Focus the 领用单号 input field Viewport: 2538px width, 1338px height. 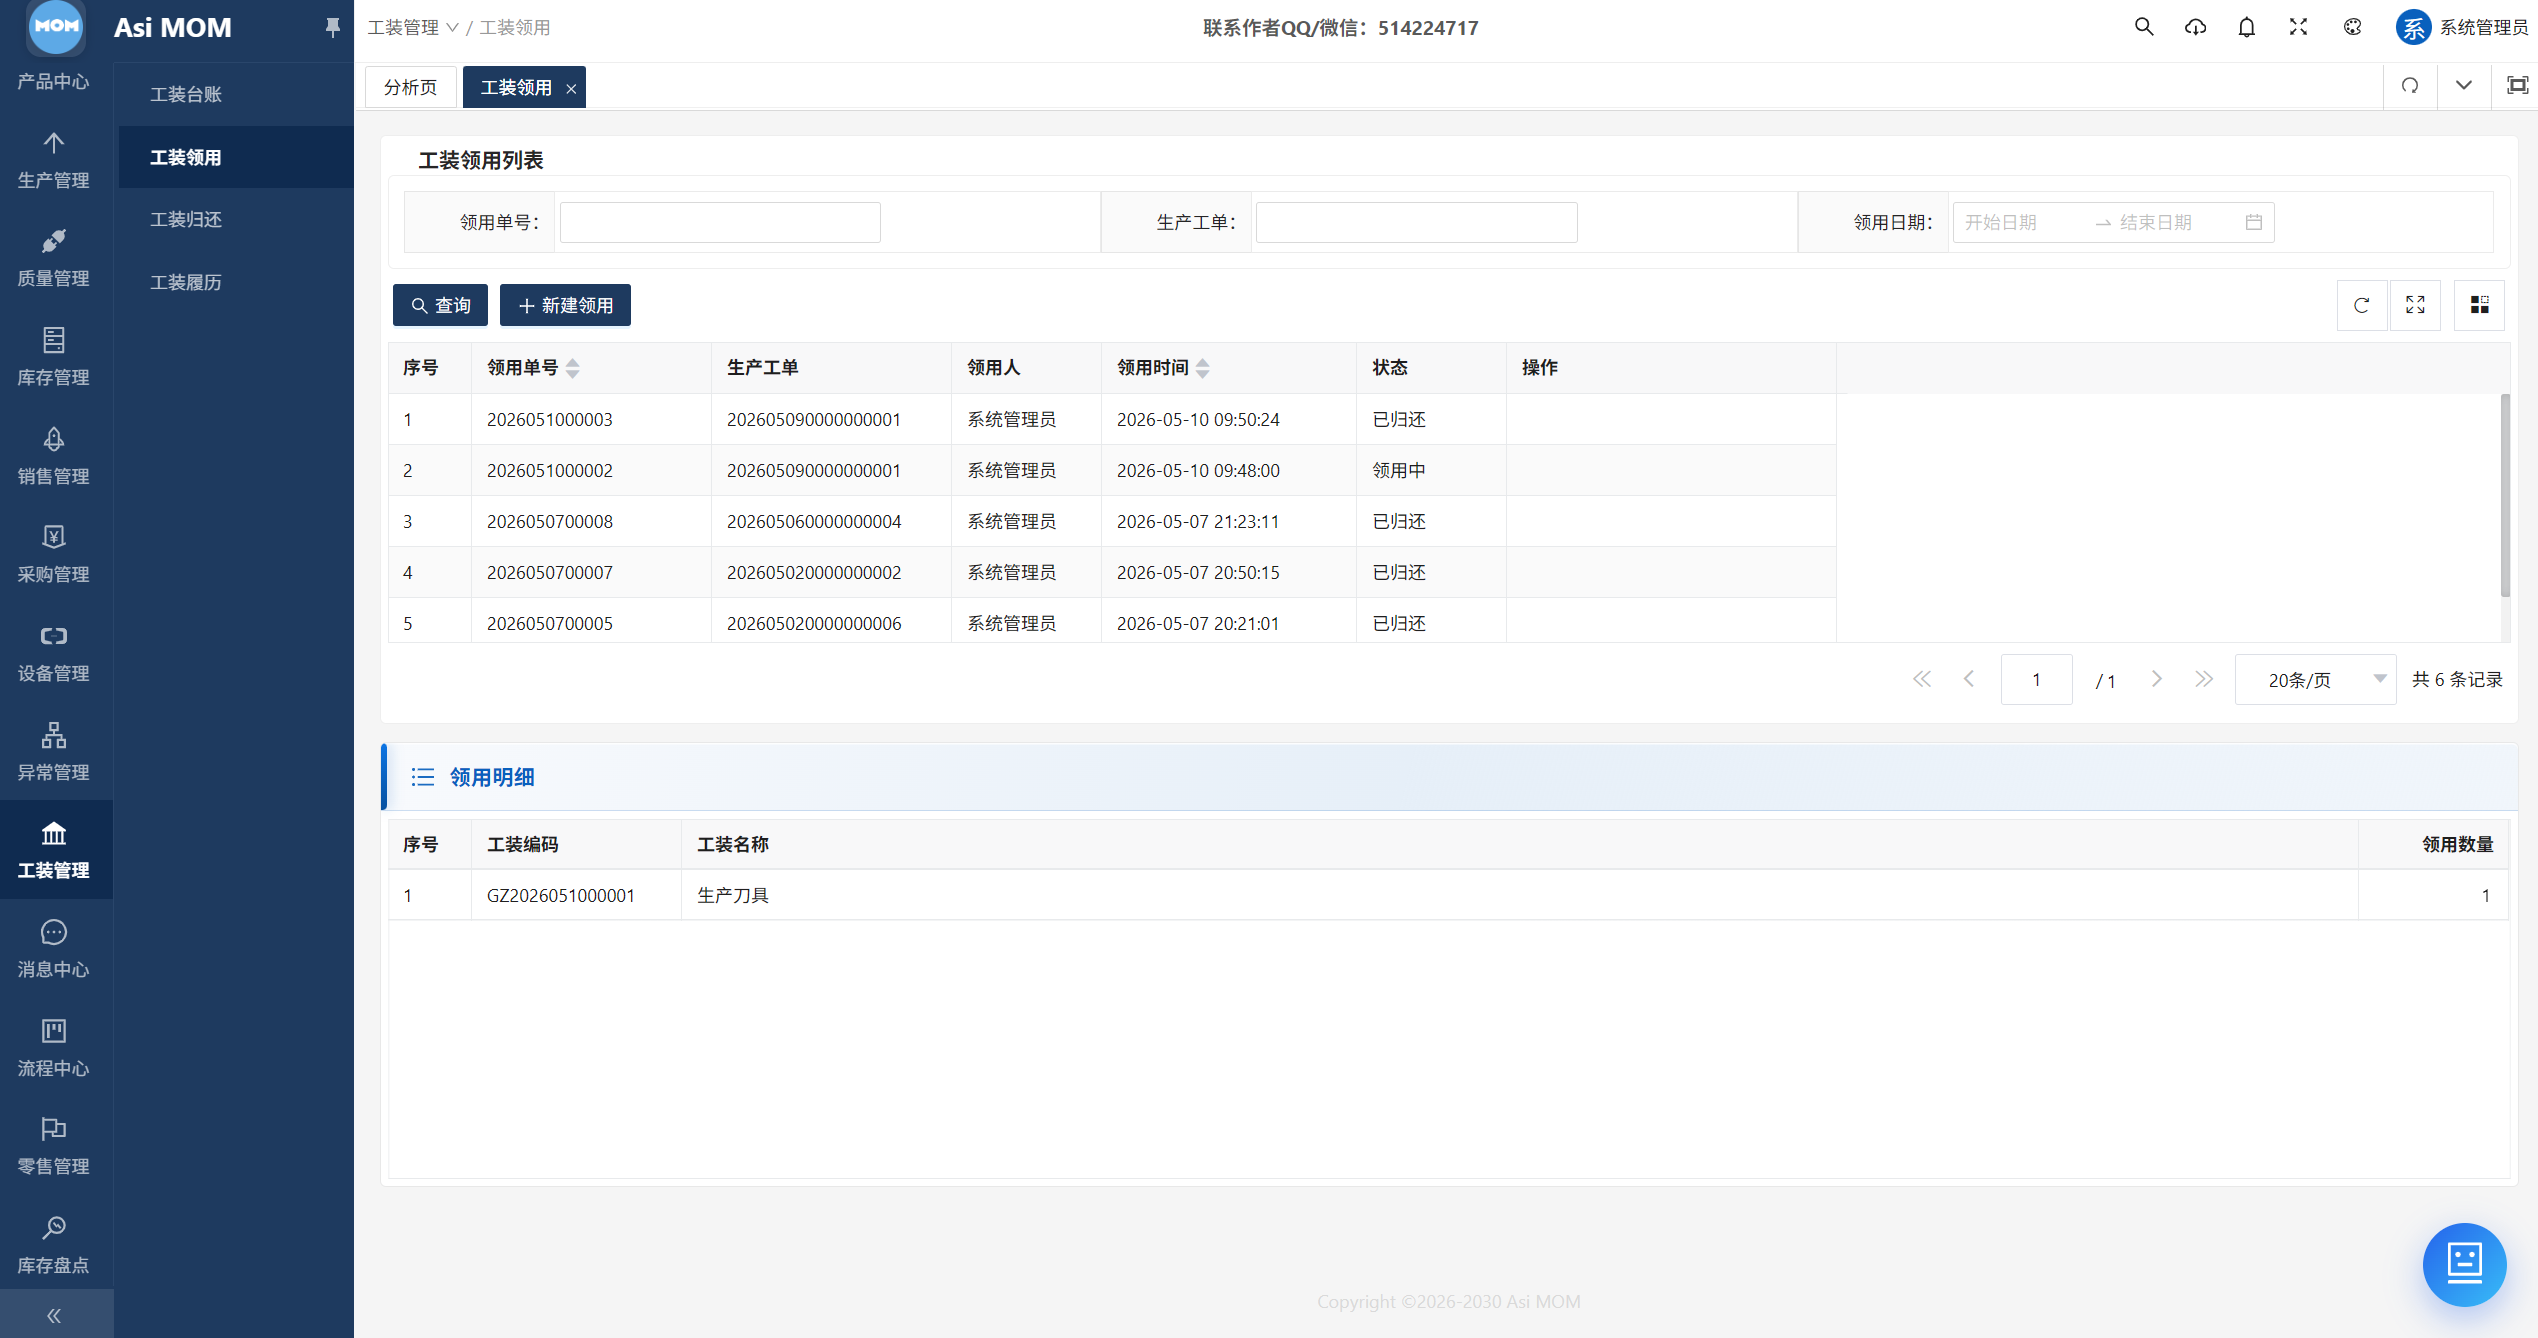pyautogui.click(x=720, y=222)
